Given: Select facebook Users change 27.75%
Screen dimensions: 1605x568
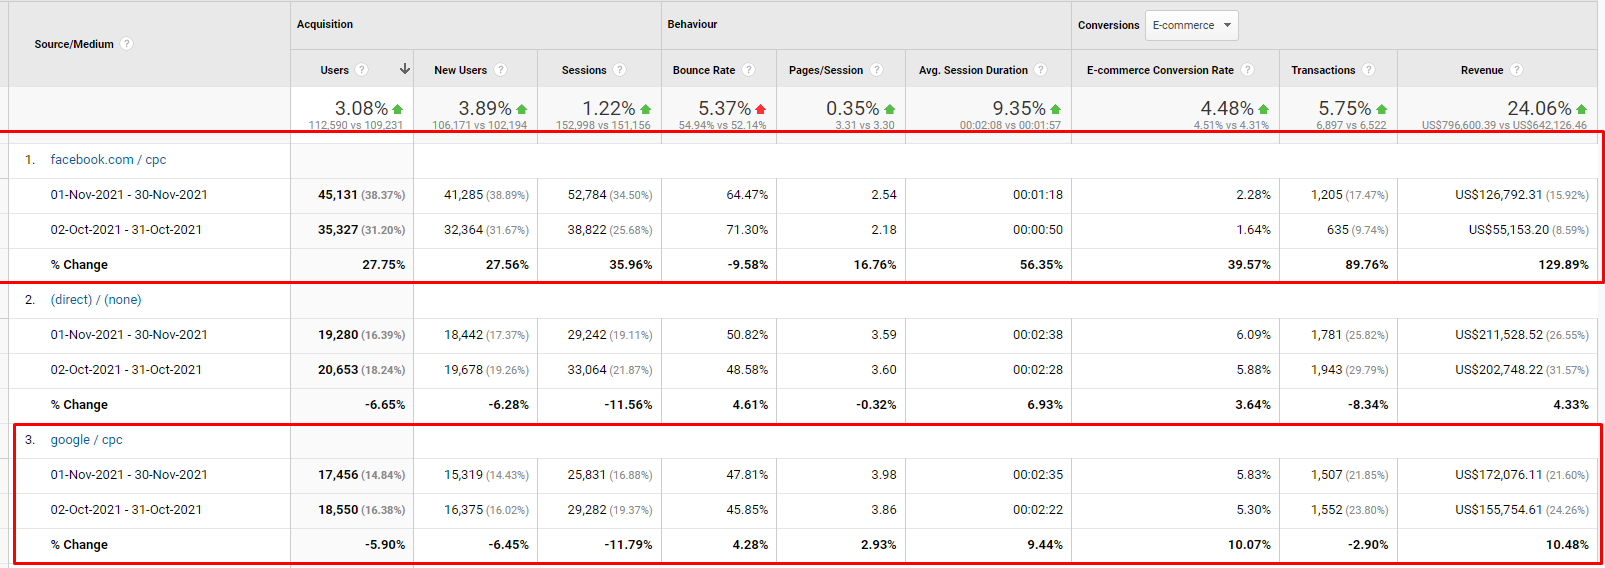Looking at the screenshot, I should click(383, 265).
